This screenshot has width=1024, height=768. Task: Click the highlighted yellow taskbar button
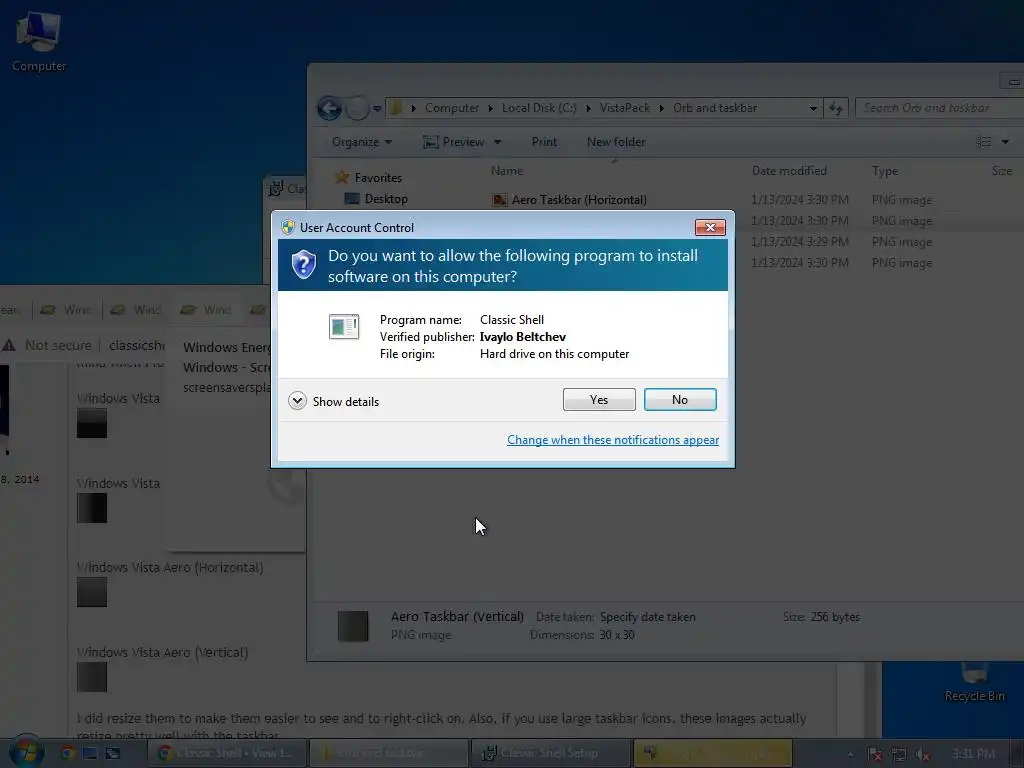point(712,753)
